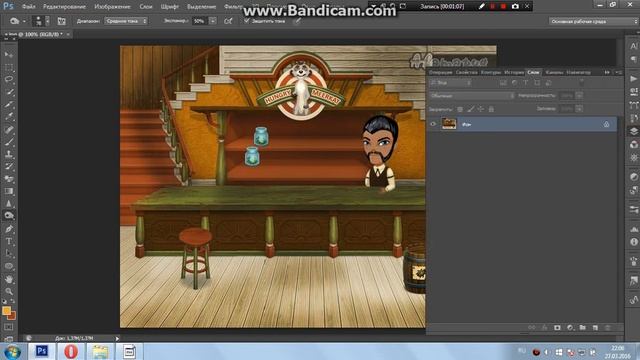Image resolution: width=640 pixels, height=360 pixels.
Task: Open the Layers panel flyout menu
Action: click(x=619, y=72)
